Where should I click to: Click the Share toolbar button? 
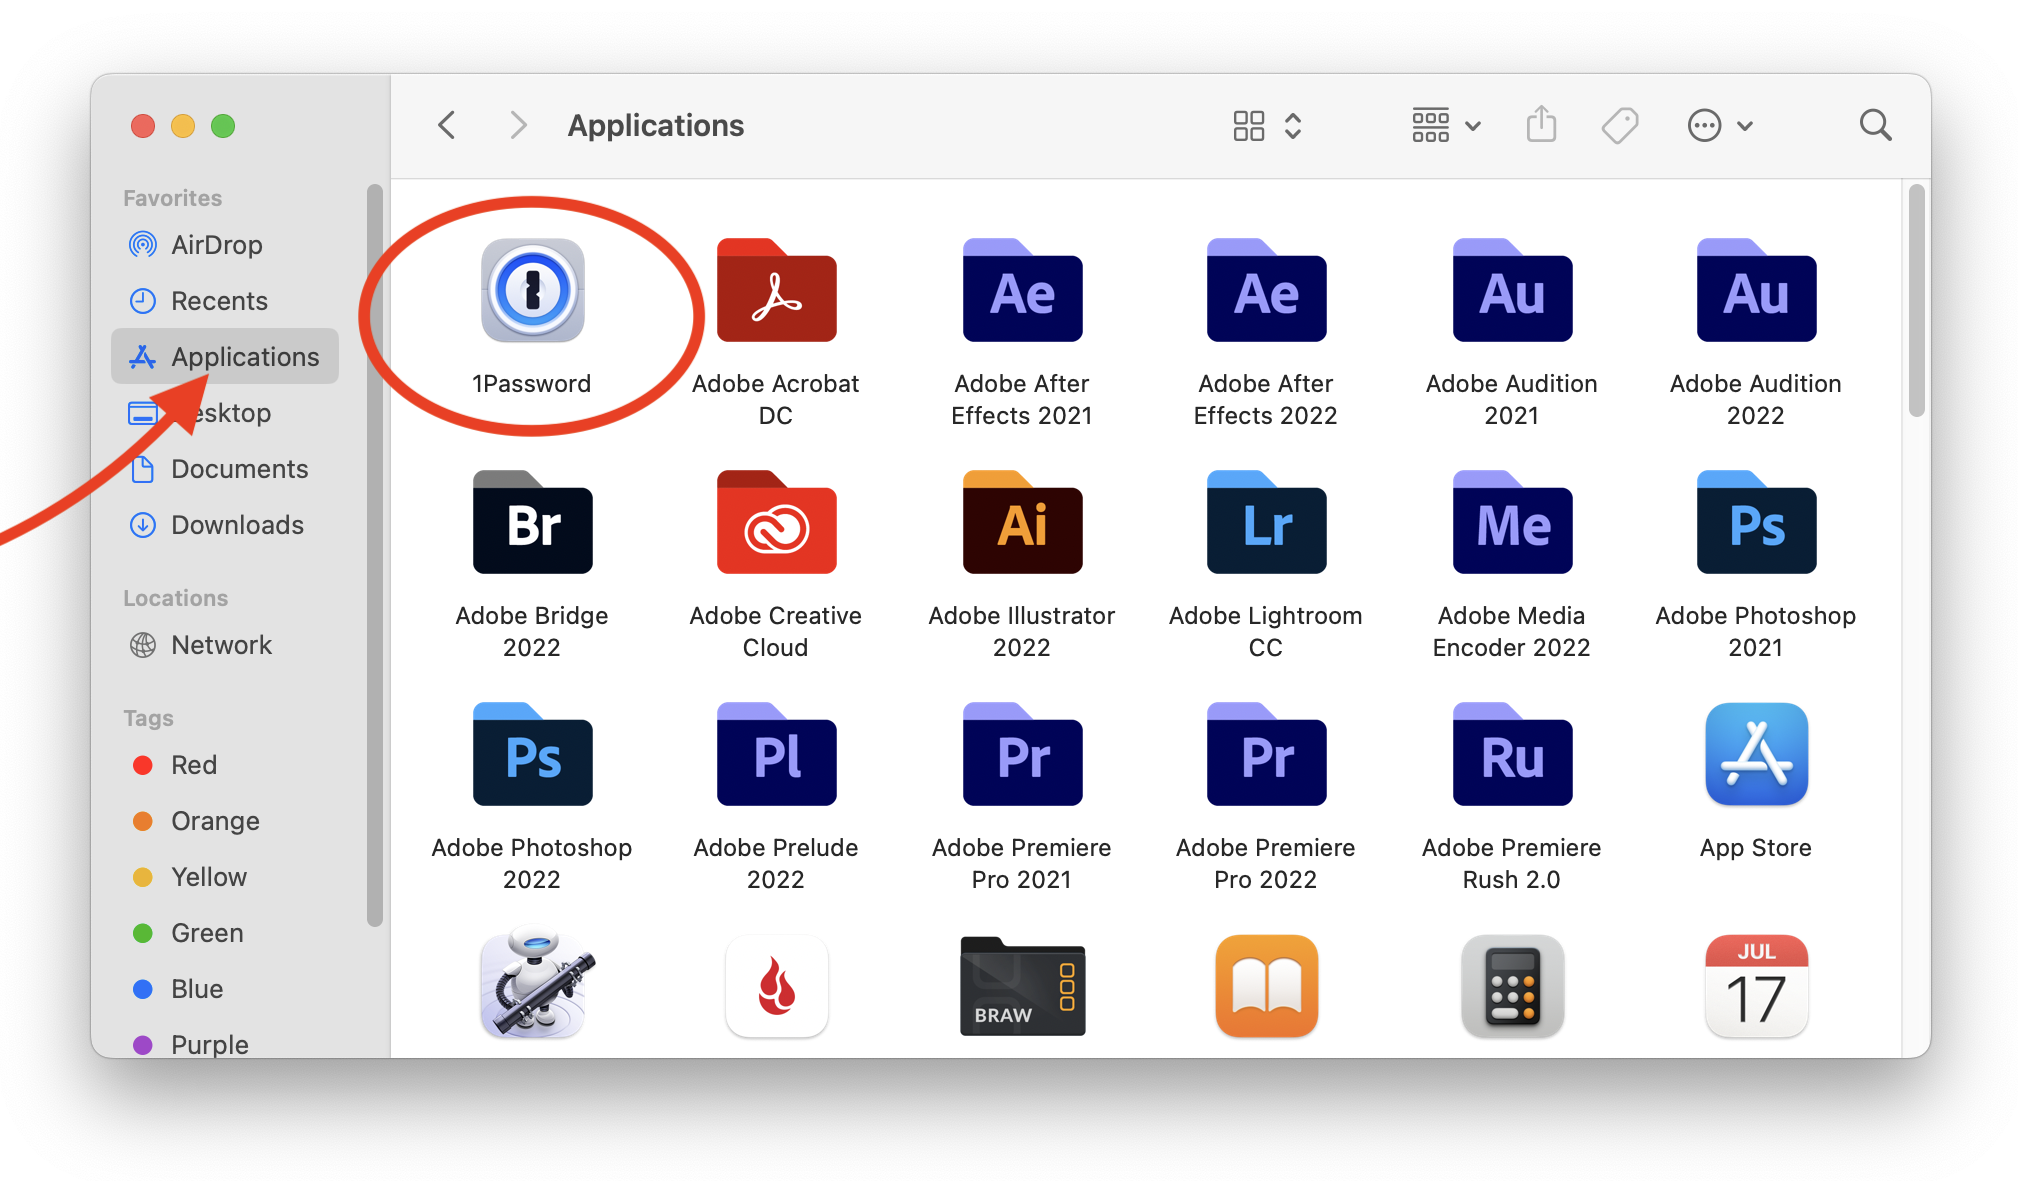(1541, 126)
